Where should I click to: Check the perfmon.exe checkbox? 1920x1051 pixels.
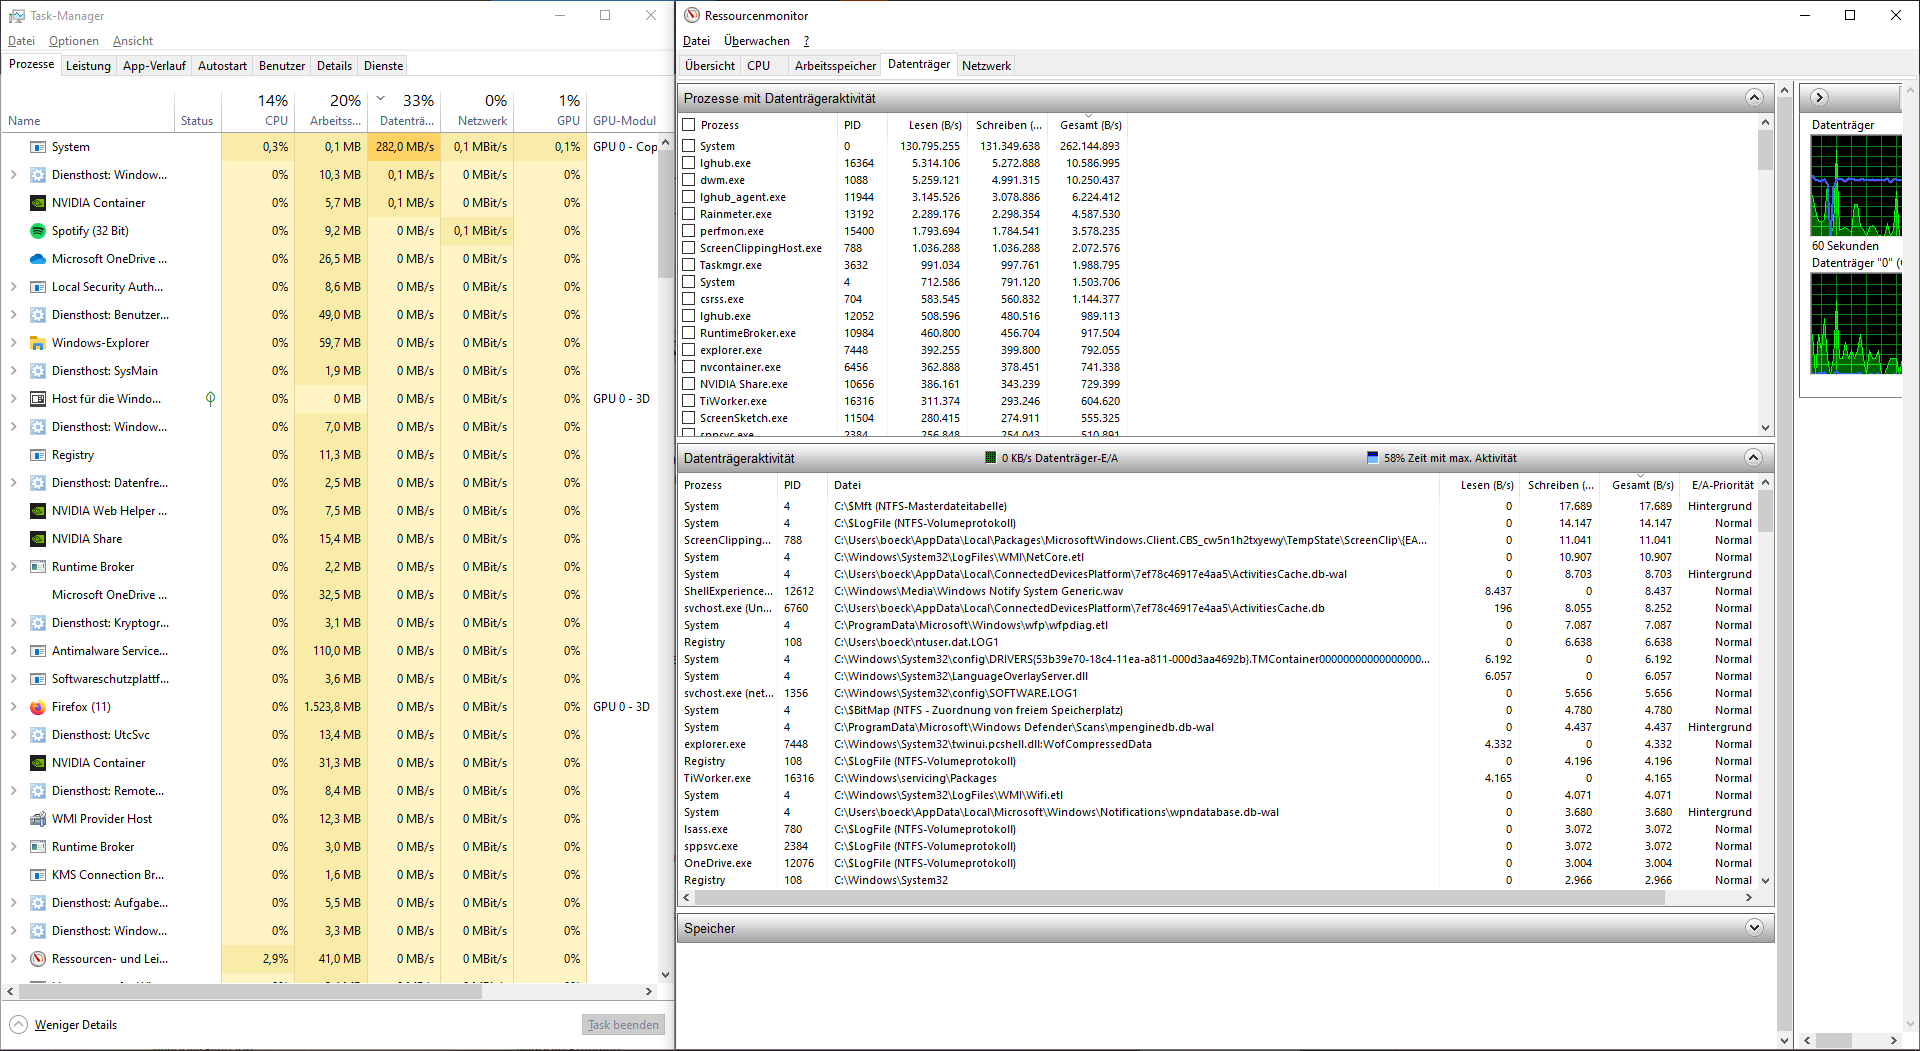(x=689, y=231)
